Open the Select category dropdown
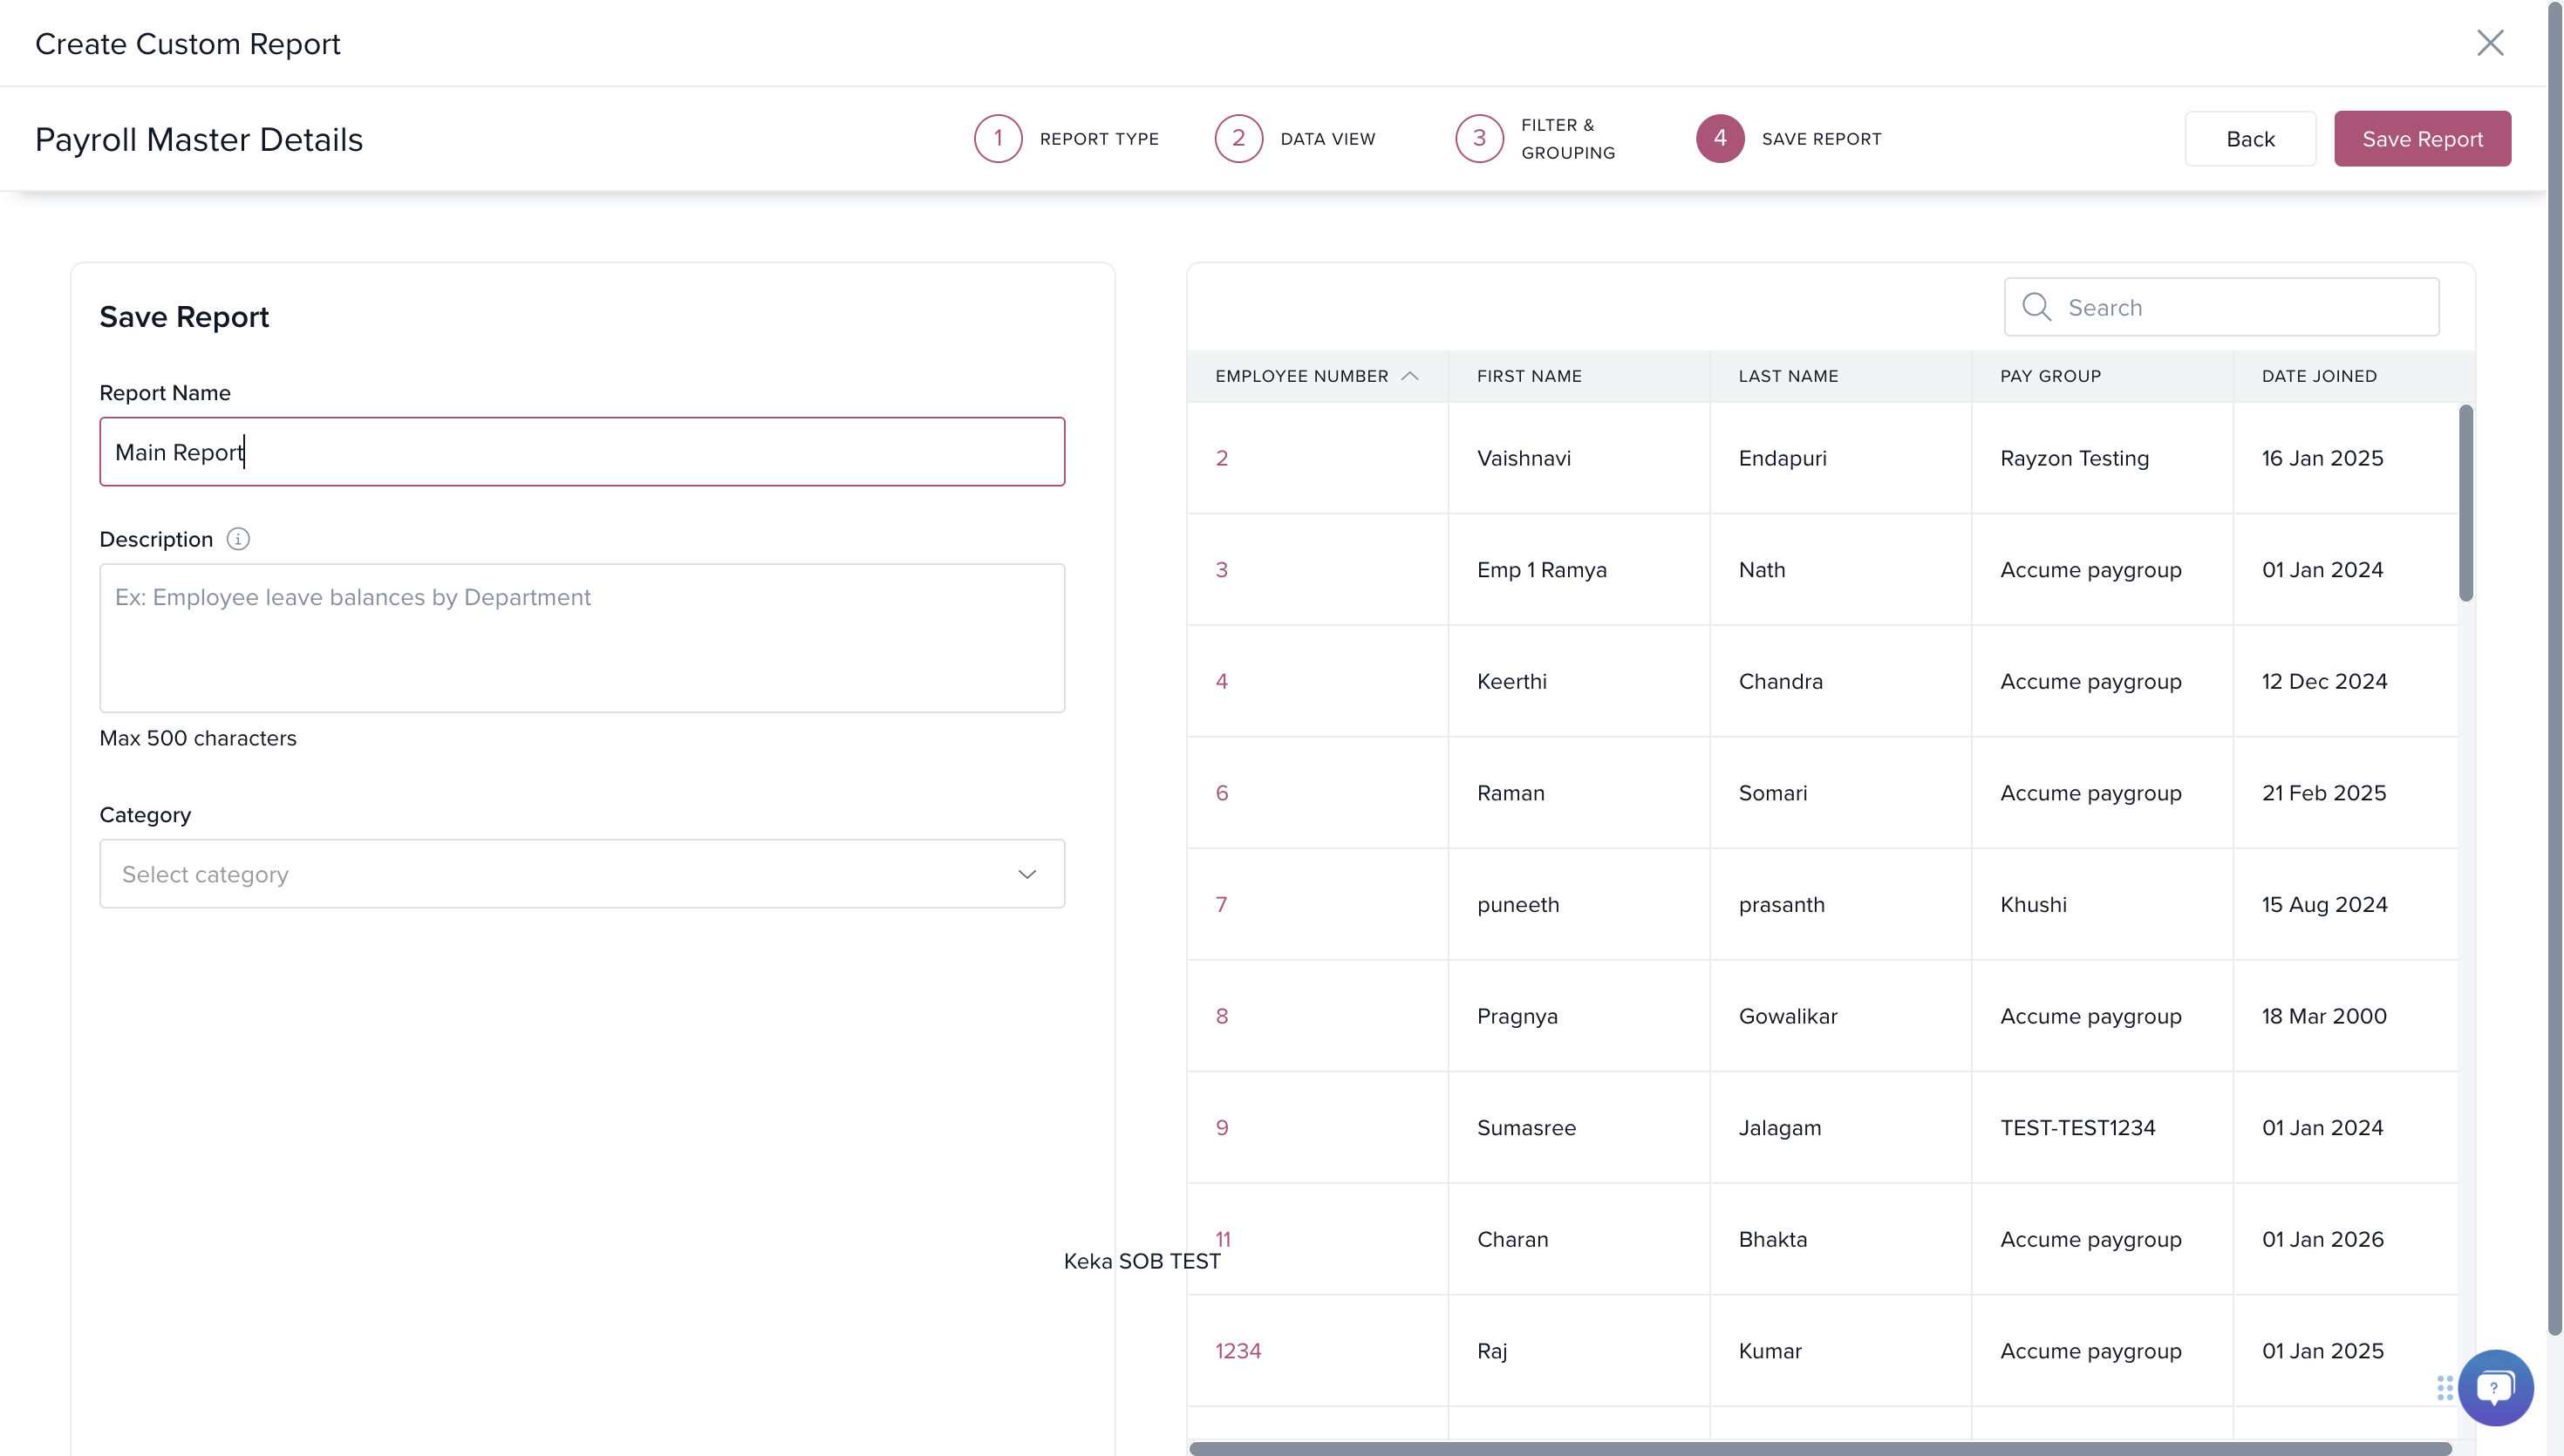 click(x=582, y=874)
